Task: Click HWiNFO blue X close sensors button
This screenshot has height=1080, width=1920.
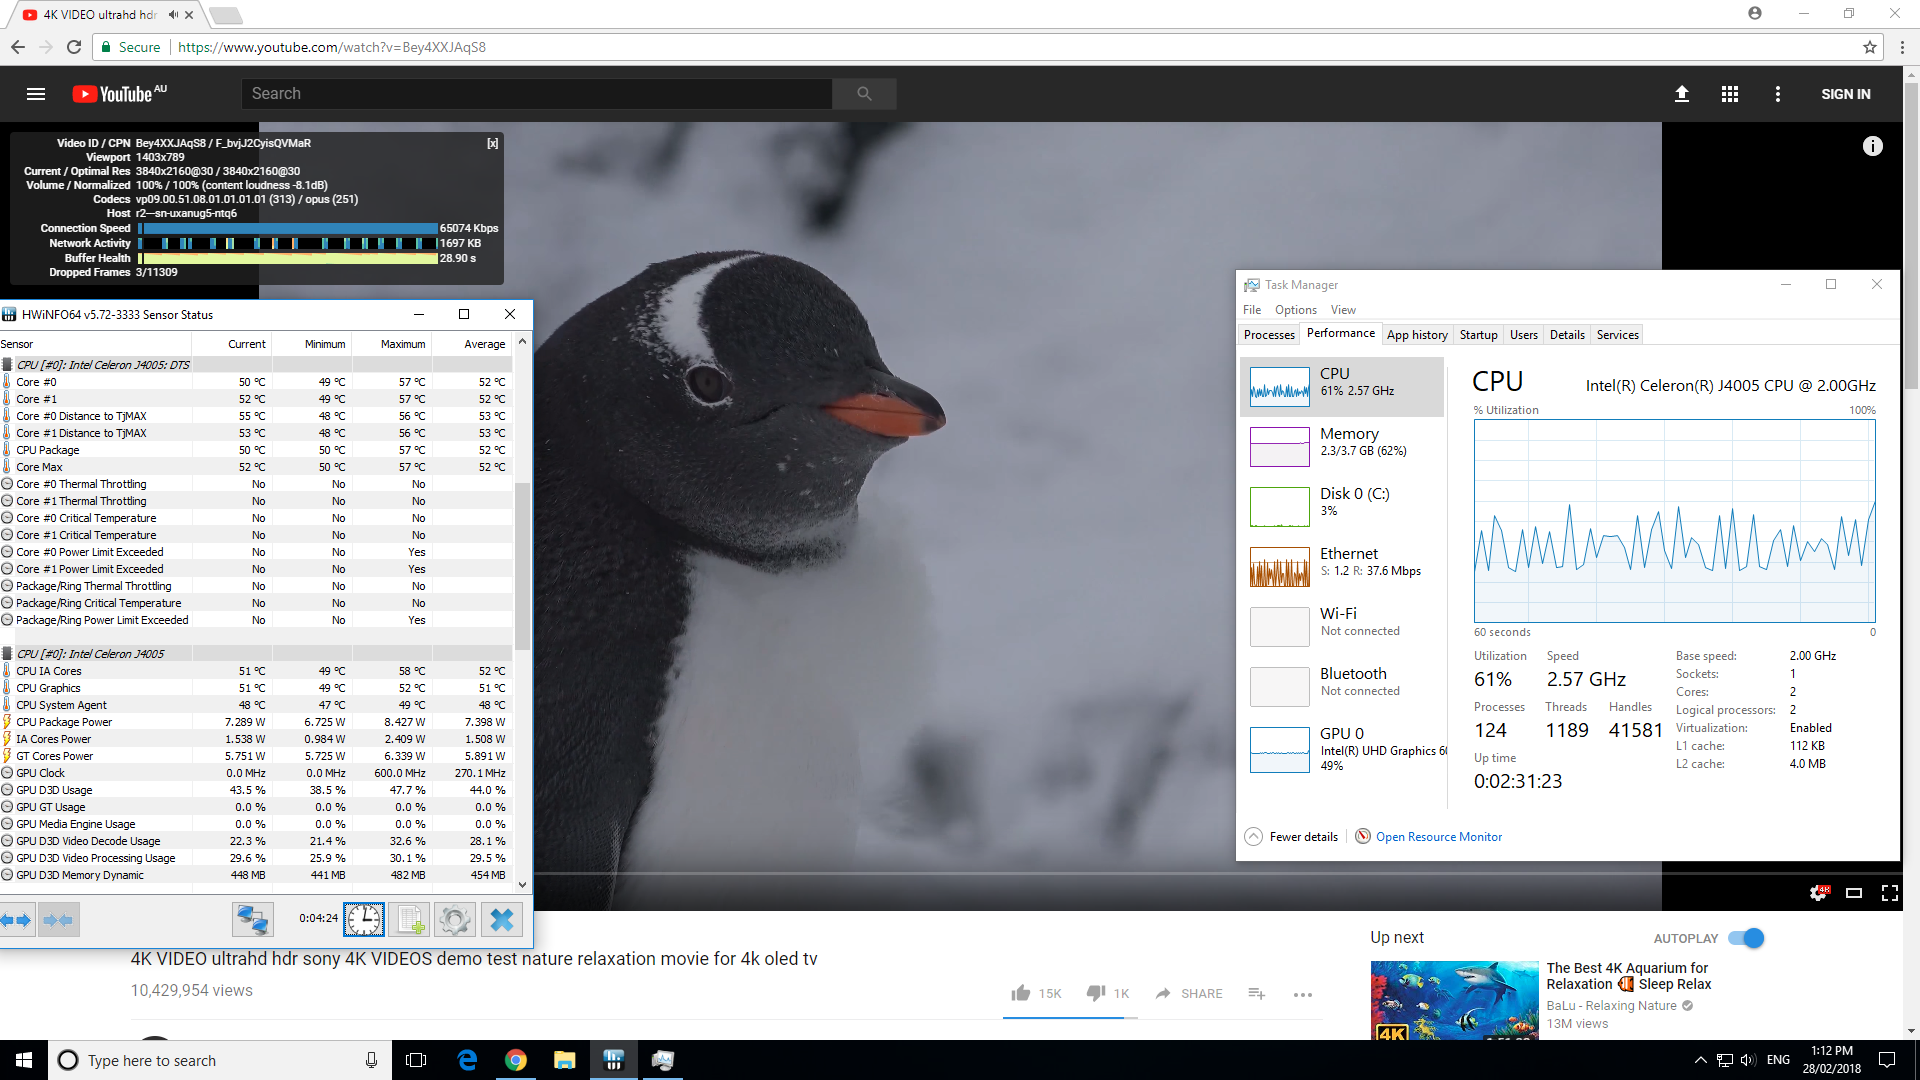Action: pyautogui.click(x=502, y=920)
